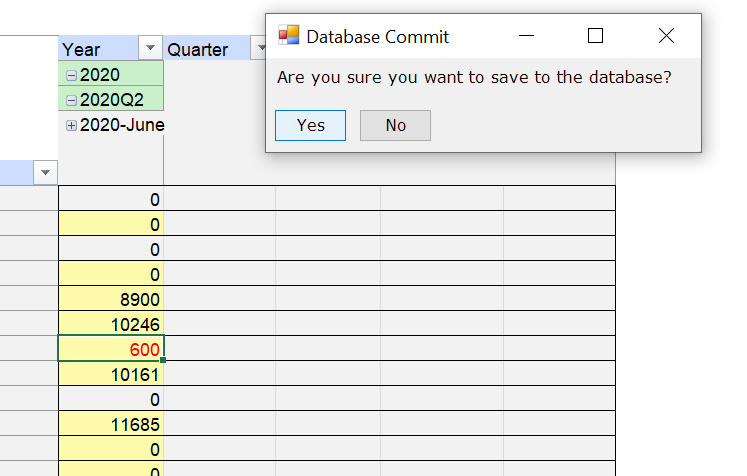
Task: Close the Database Commit dialog
Action: tap(666, 36)
